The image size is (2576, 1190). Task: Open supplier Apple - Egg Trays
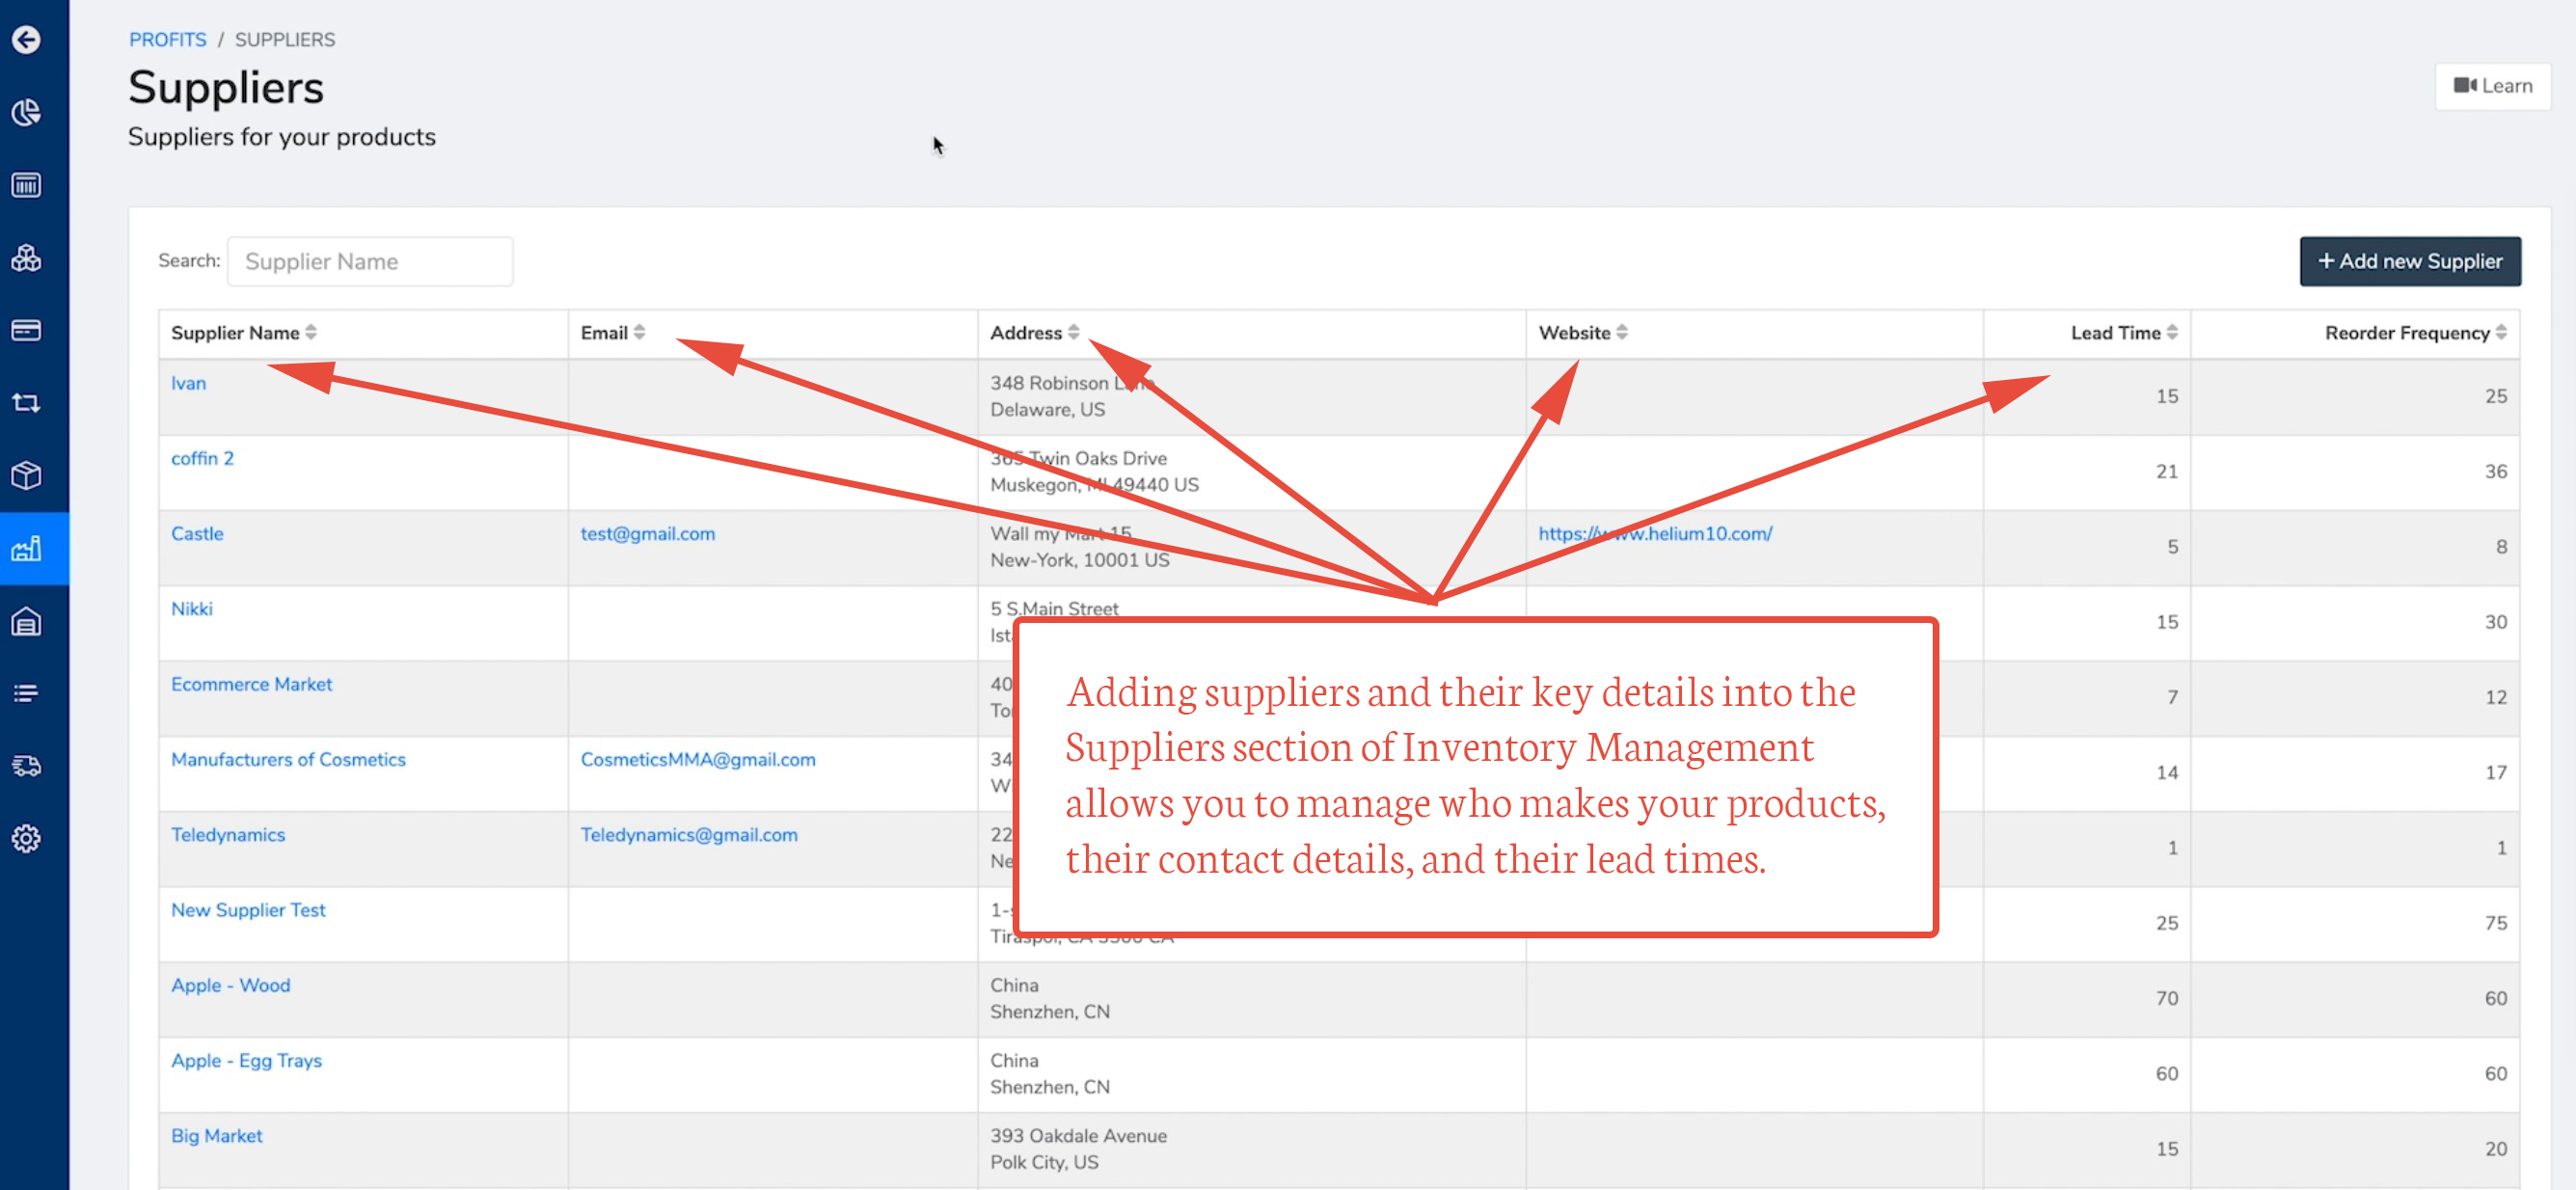(246, 1060)
